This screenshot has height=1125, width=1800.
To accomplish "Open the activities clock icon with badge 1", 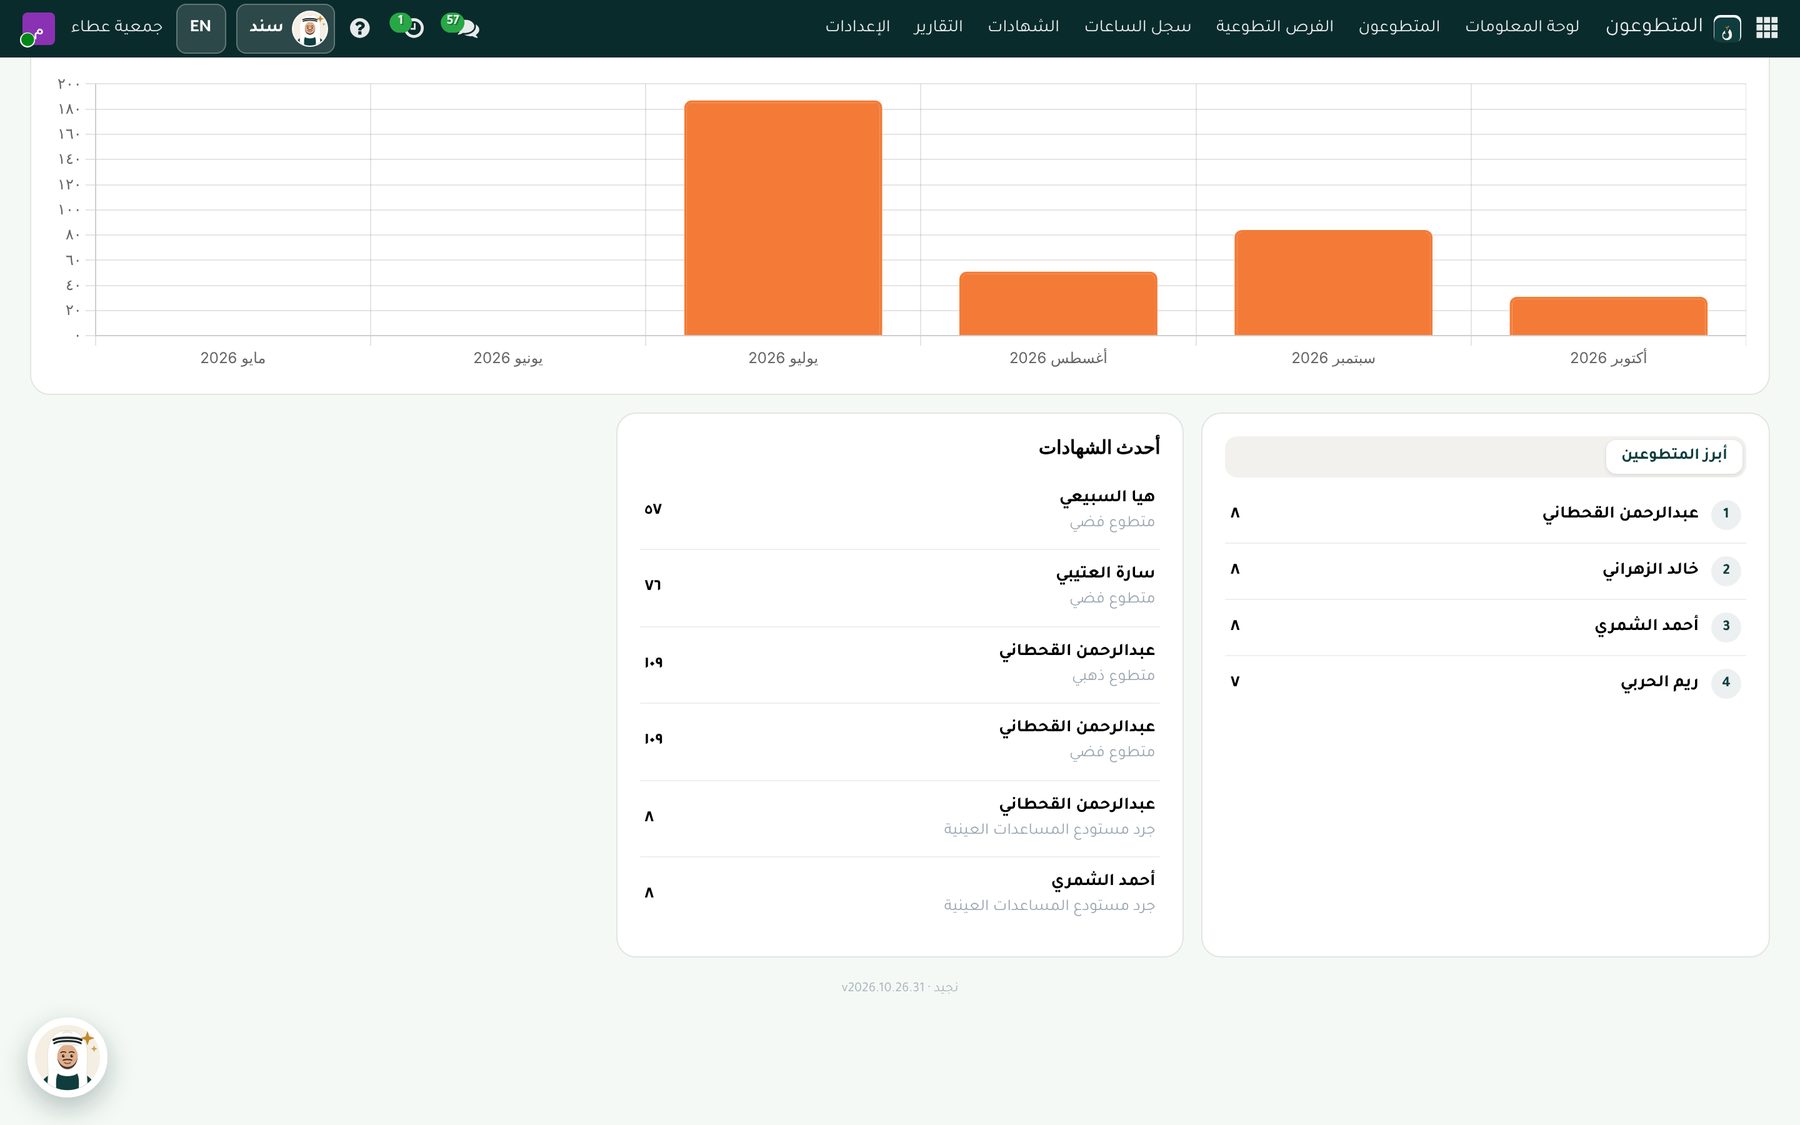I will tap(408, 27).
